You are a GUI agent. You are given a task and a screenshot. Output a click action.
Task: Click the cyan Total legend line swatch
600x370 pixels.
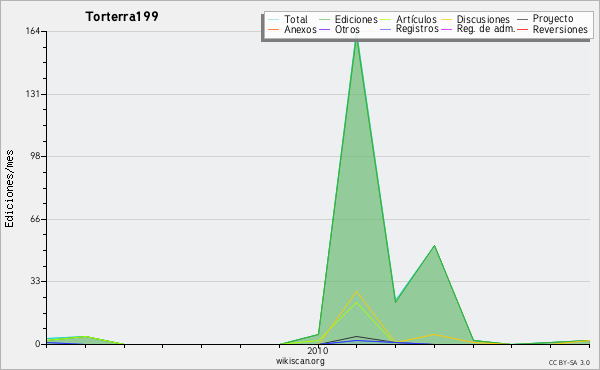point(274,19)
